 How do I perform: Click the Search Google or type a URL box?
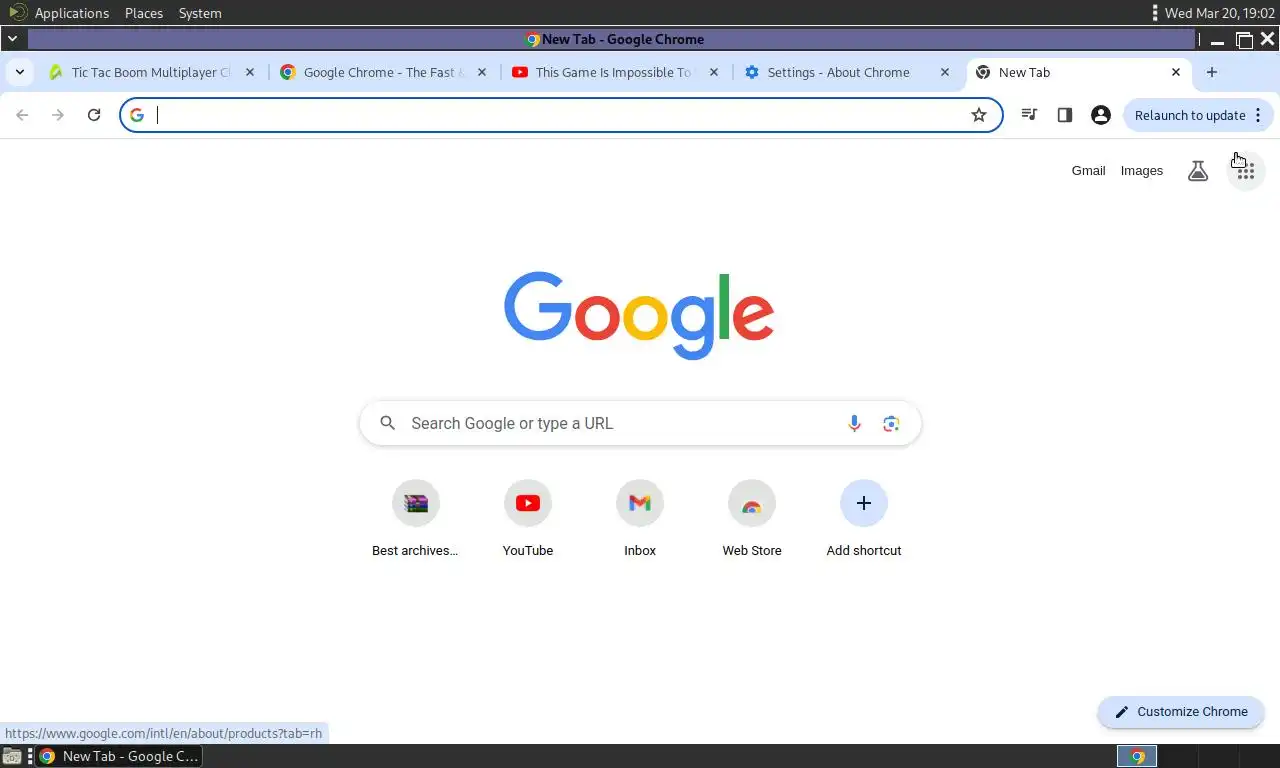click(x=640, y=423)
